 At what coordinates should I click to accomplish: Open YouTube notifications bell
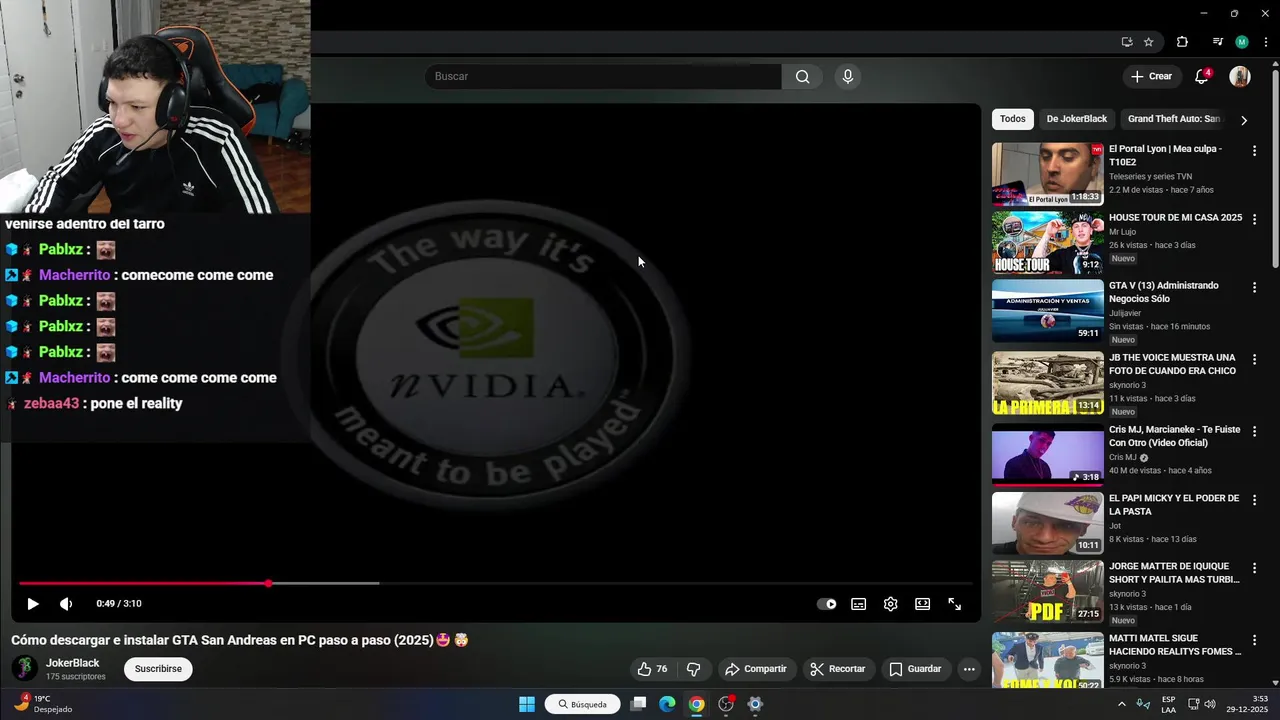coord(1202,77)
